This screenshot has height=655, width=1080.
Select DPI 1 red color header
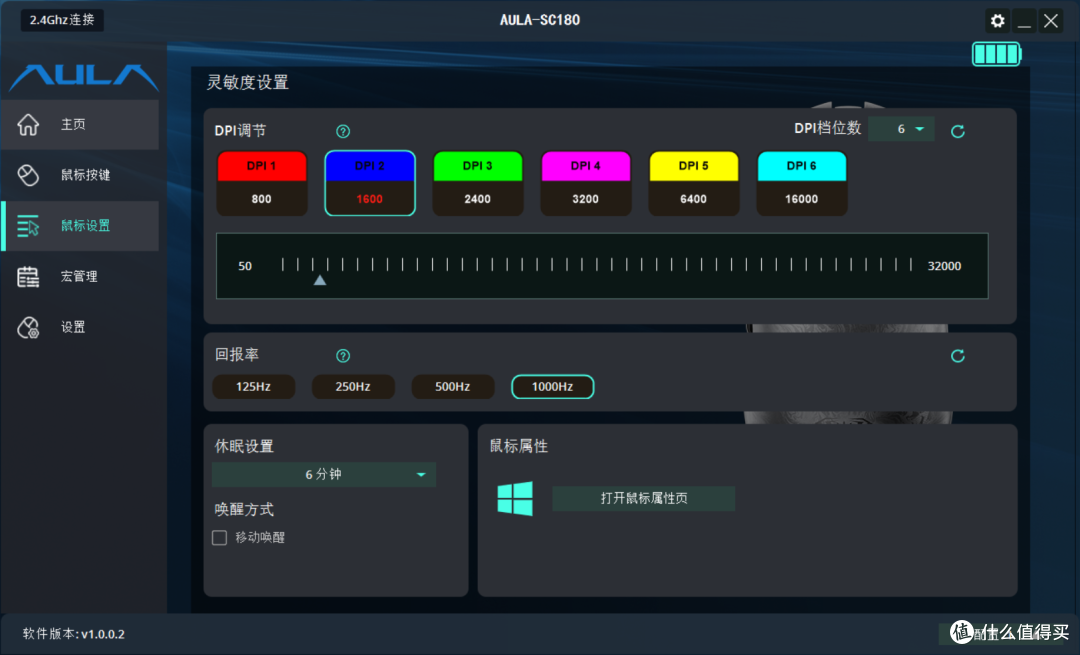point(262,166)
